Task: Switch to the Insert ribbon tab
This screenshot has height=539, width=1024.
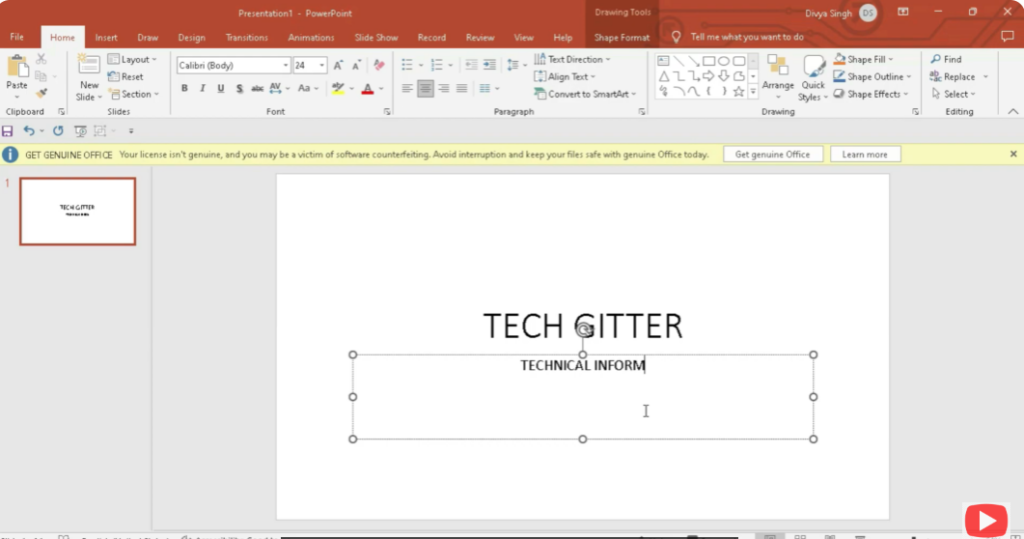Action: click(x=106, y=38)
